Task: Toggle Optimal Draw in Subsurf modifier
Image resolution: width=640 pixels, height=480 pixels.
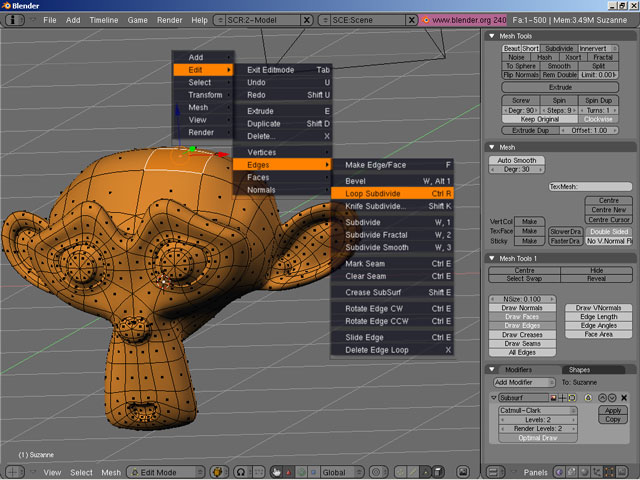Action: 538,438
